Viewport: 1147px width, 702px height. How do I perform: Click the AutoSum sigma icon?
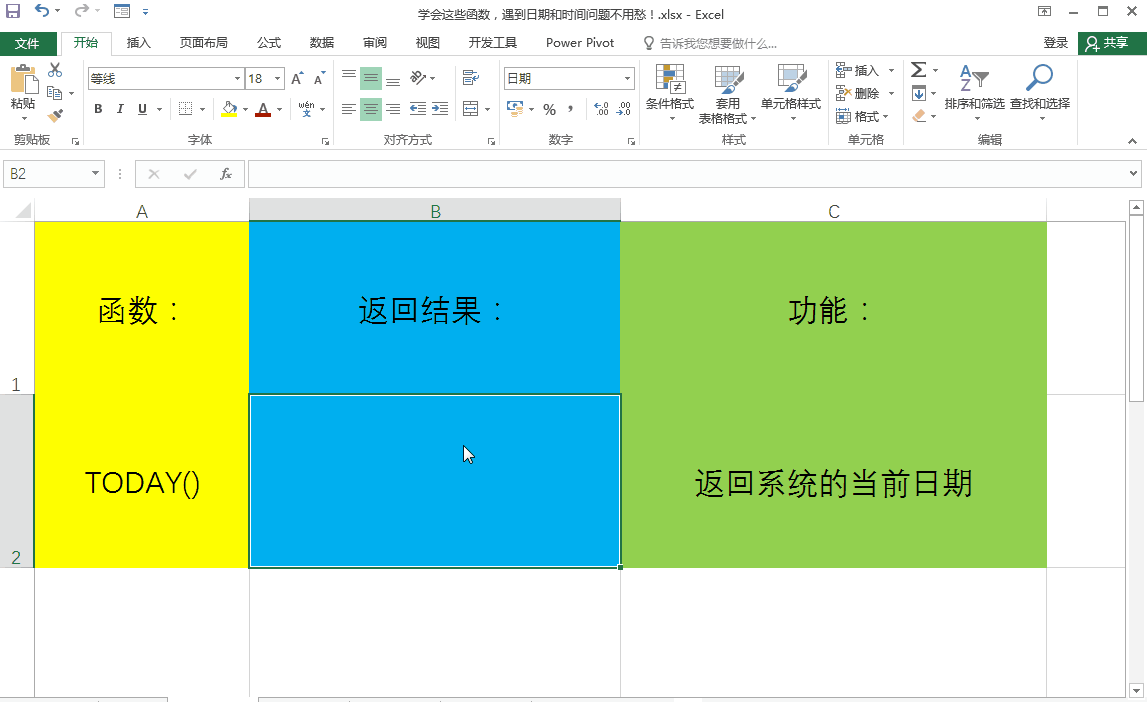919,70
